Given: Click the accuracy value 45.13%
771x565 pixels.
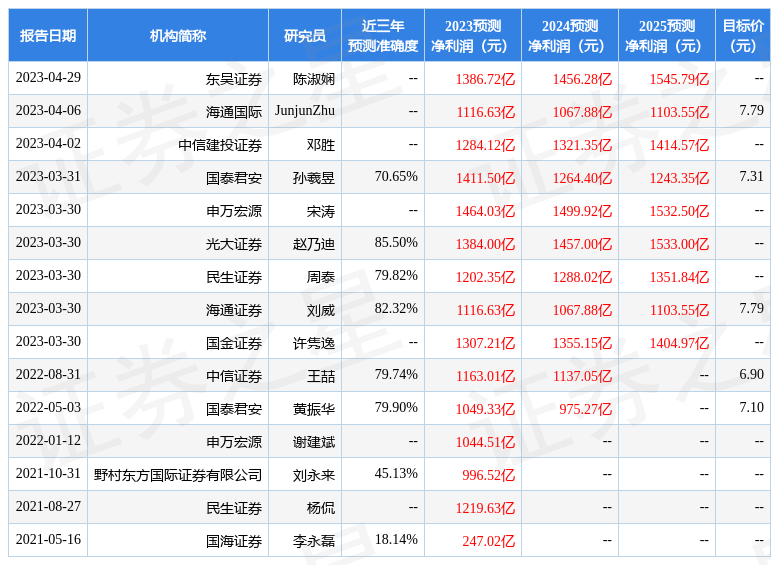Looking at the screenshot, I should click(396, 474).
